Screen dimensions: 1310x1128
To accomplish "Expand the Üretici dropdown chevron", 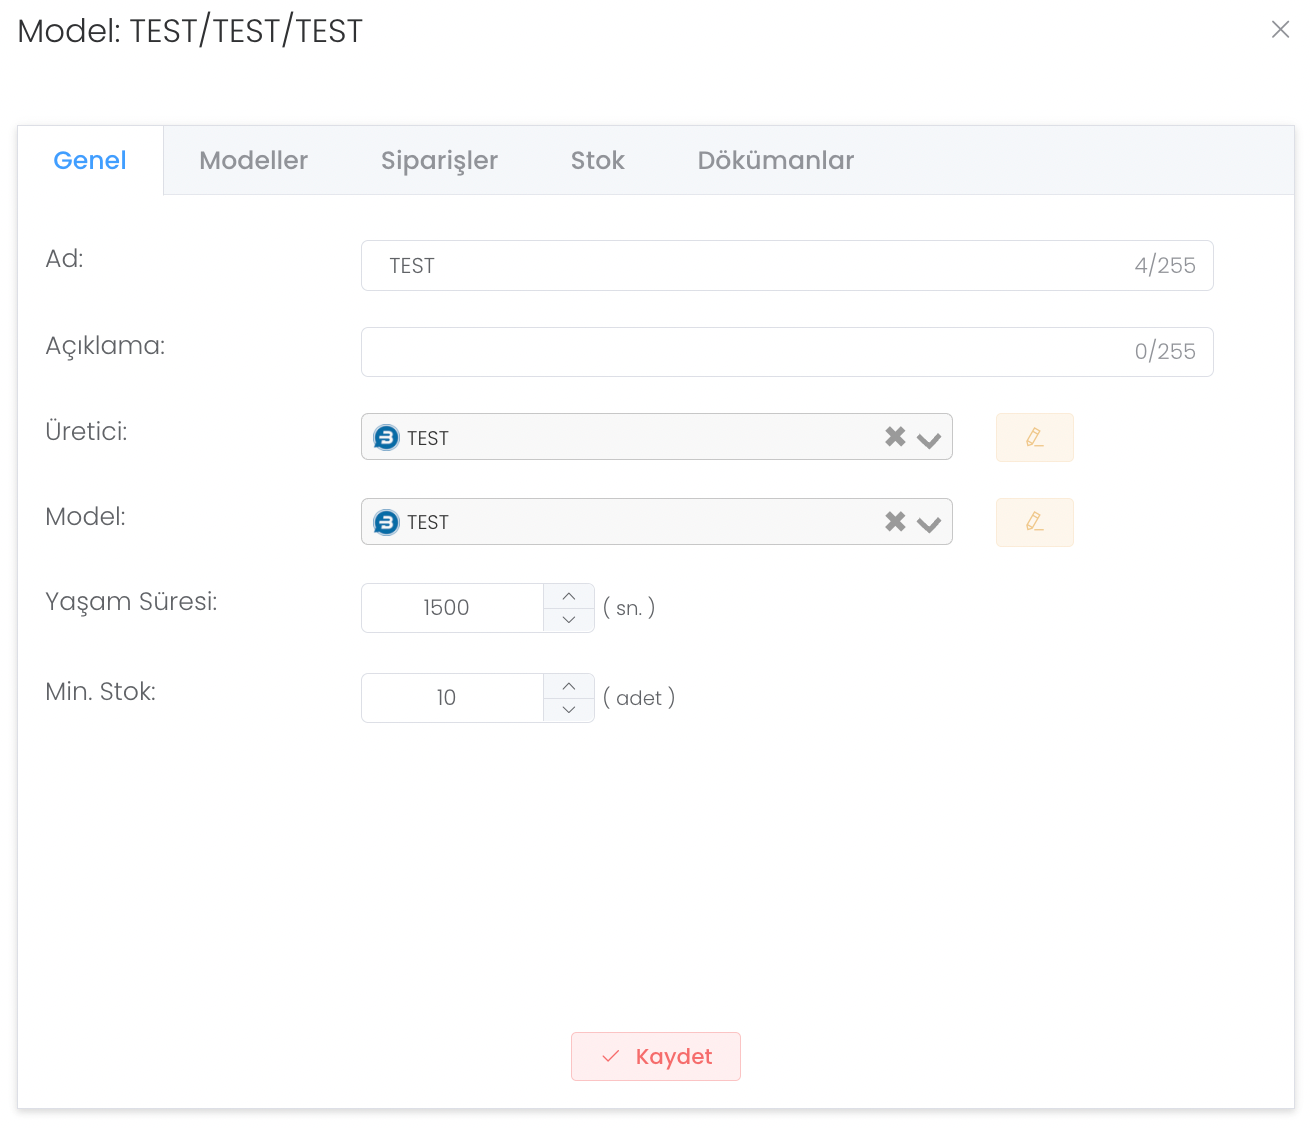I will coord(929,439).
